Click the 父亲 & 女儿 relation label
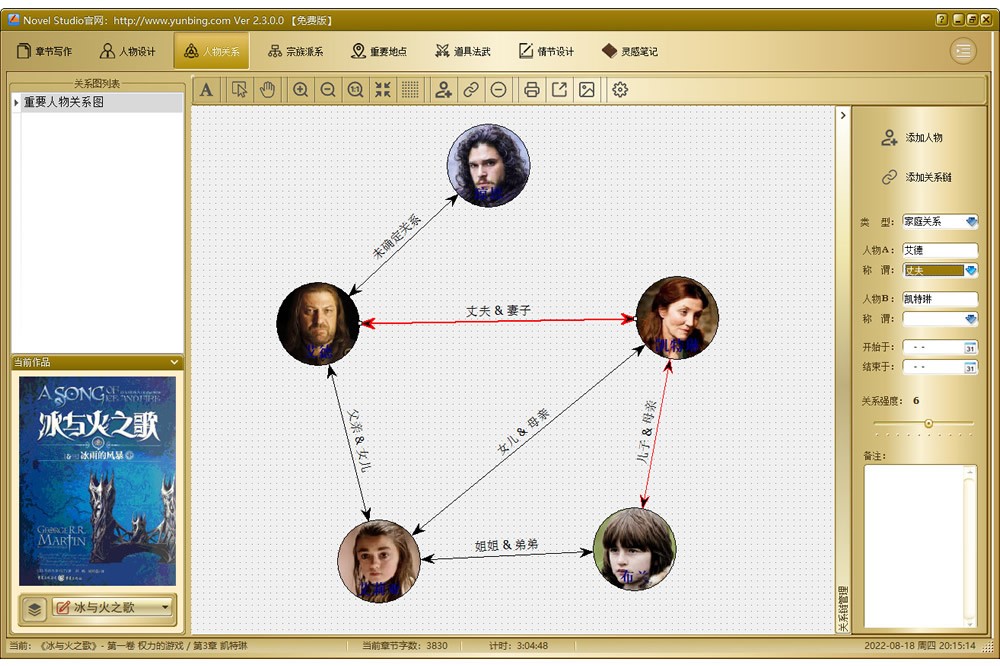This screenshot has width=1000, height=666. (x=358, y=440)
